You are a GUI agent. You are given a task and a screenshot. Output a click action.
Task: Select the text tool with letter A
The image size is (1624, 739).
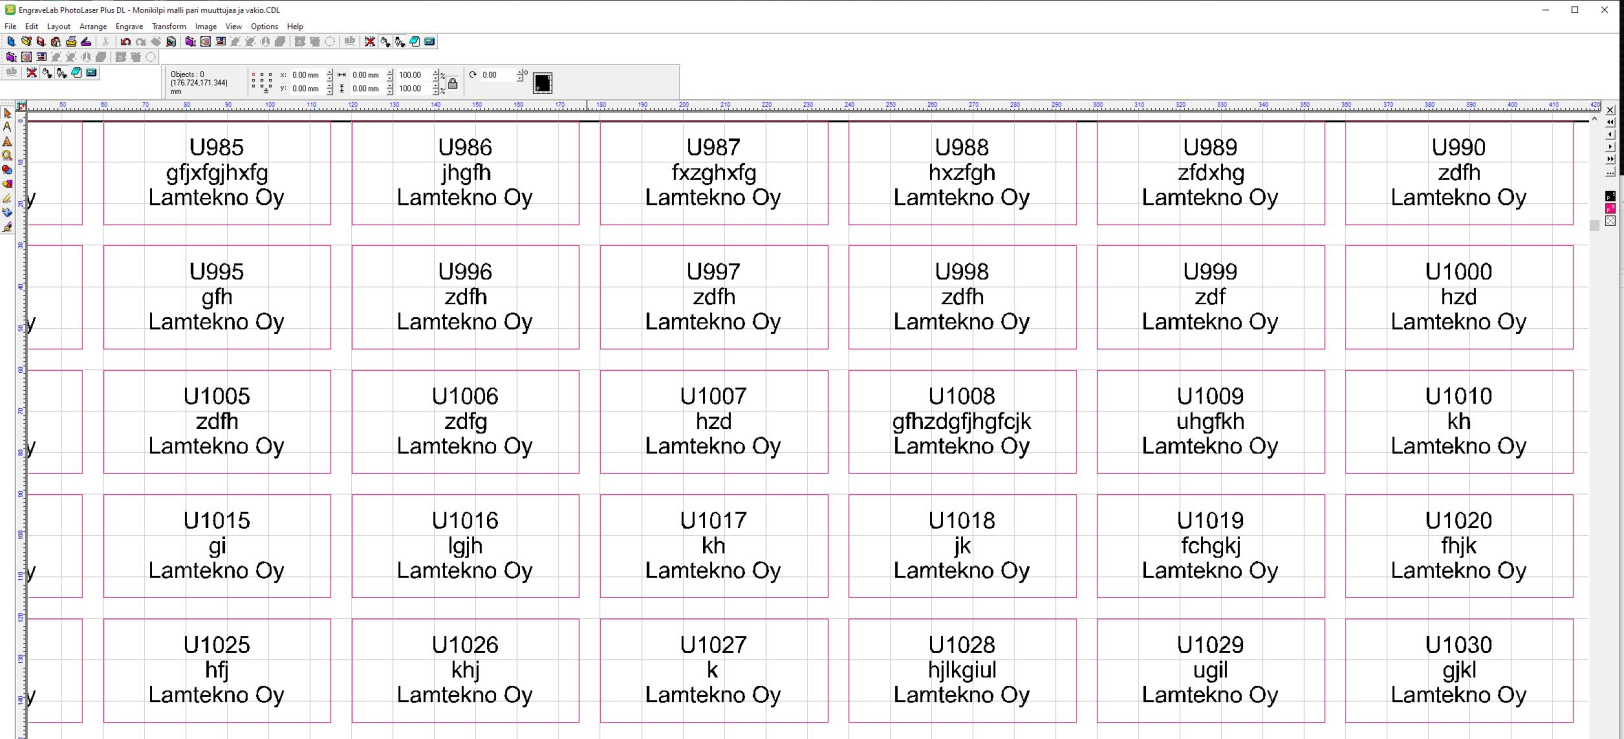(8, 128)
